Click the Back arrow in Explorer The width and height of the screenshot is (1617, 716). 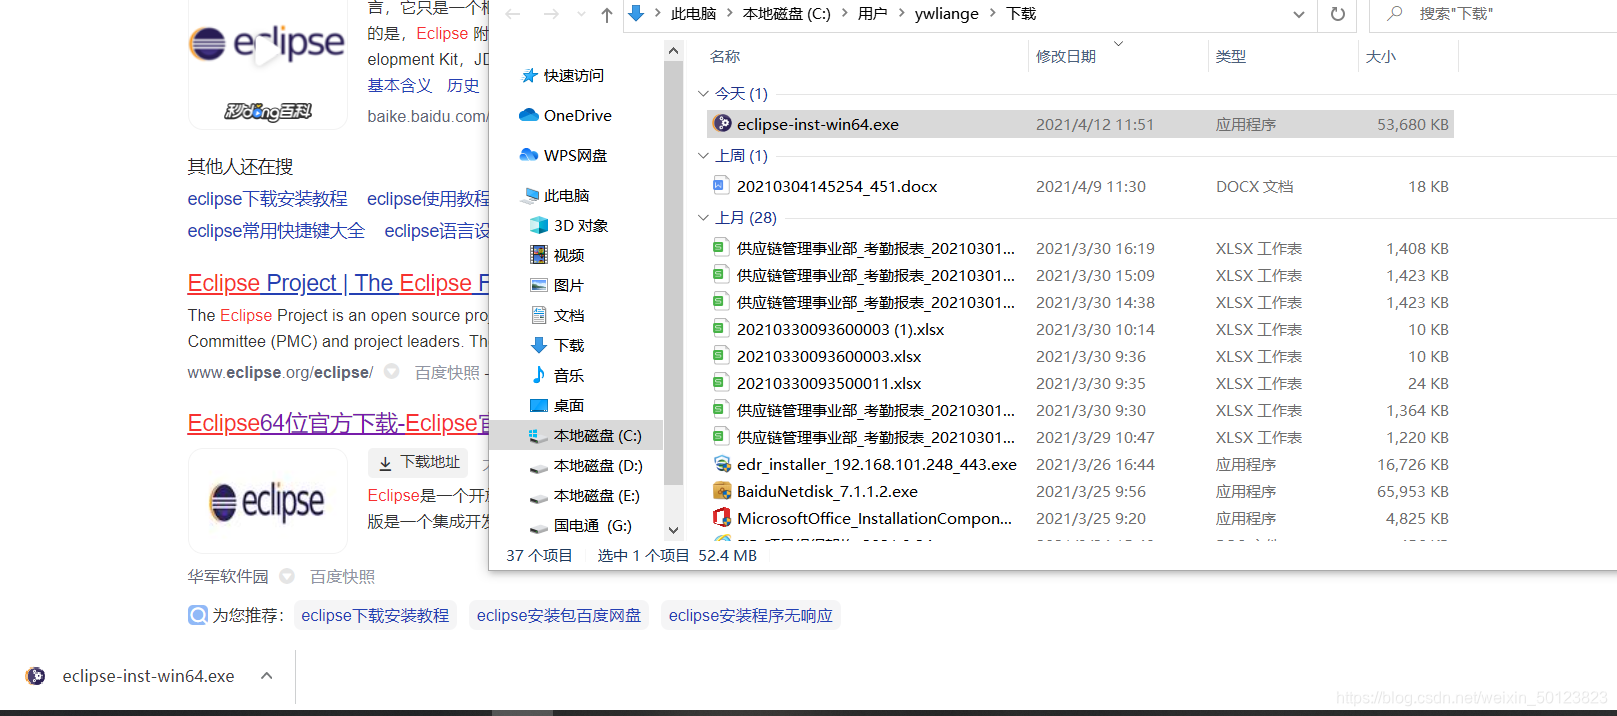click(x=513, y=14)
